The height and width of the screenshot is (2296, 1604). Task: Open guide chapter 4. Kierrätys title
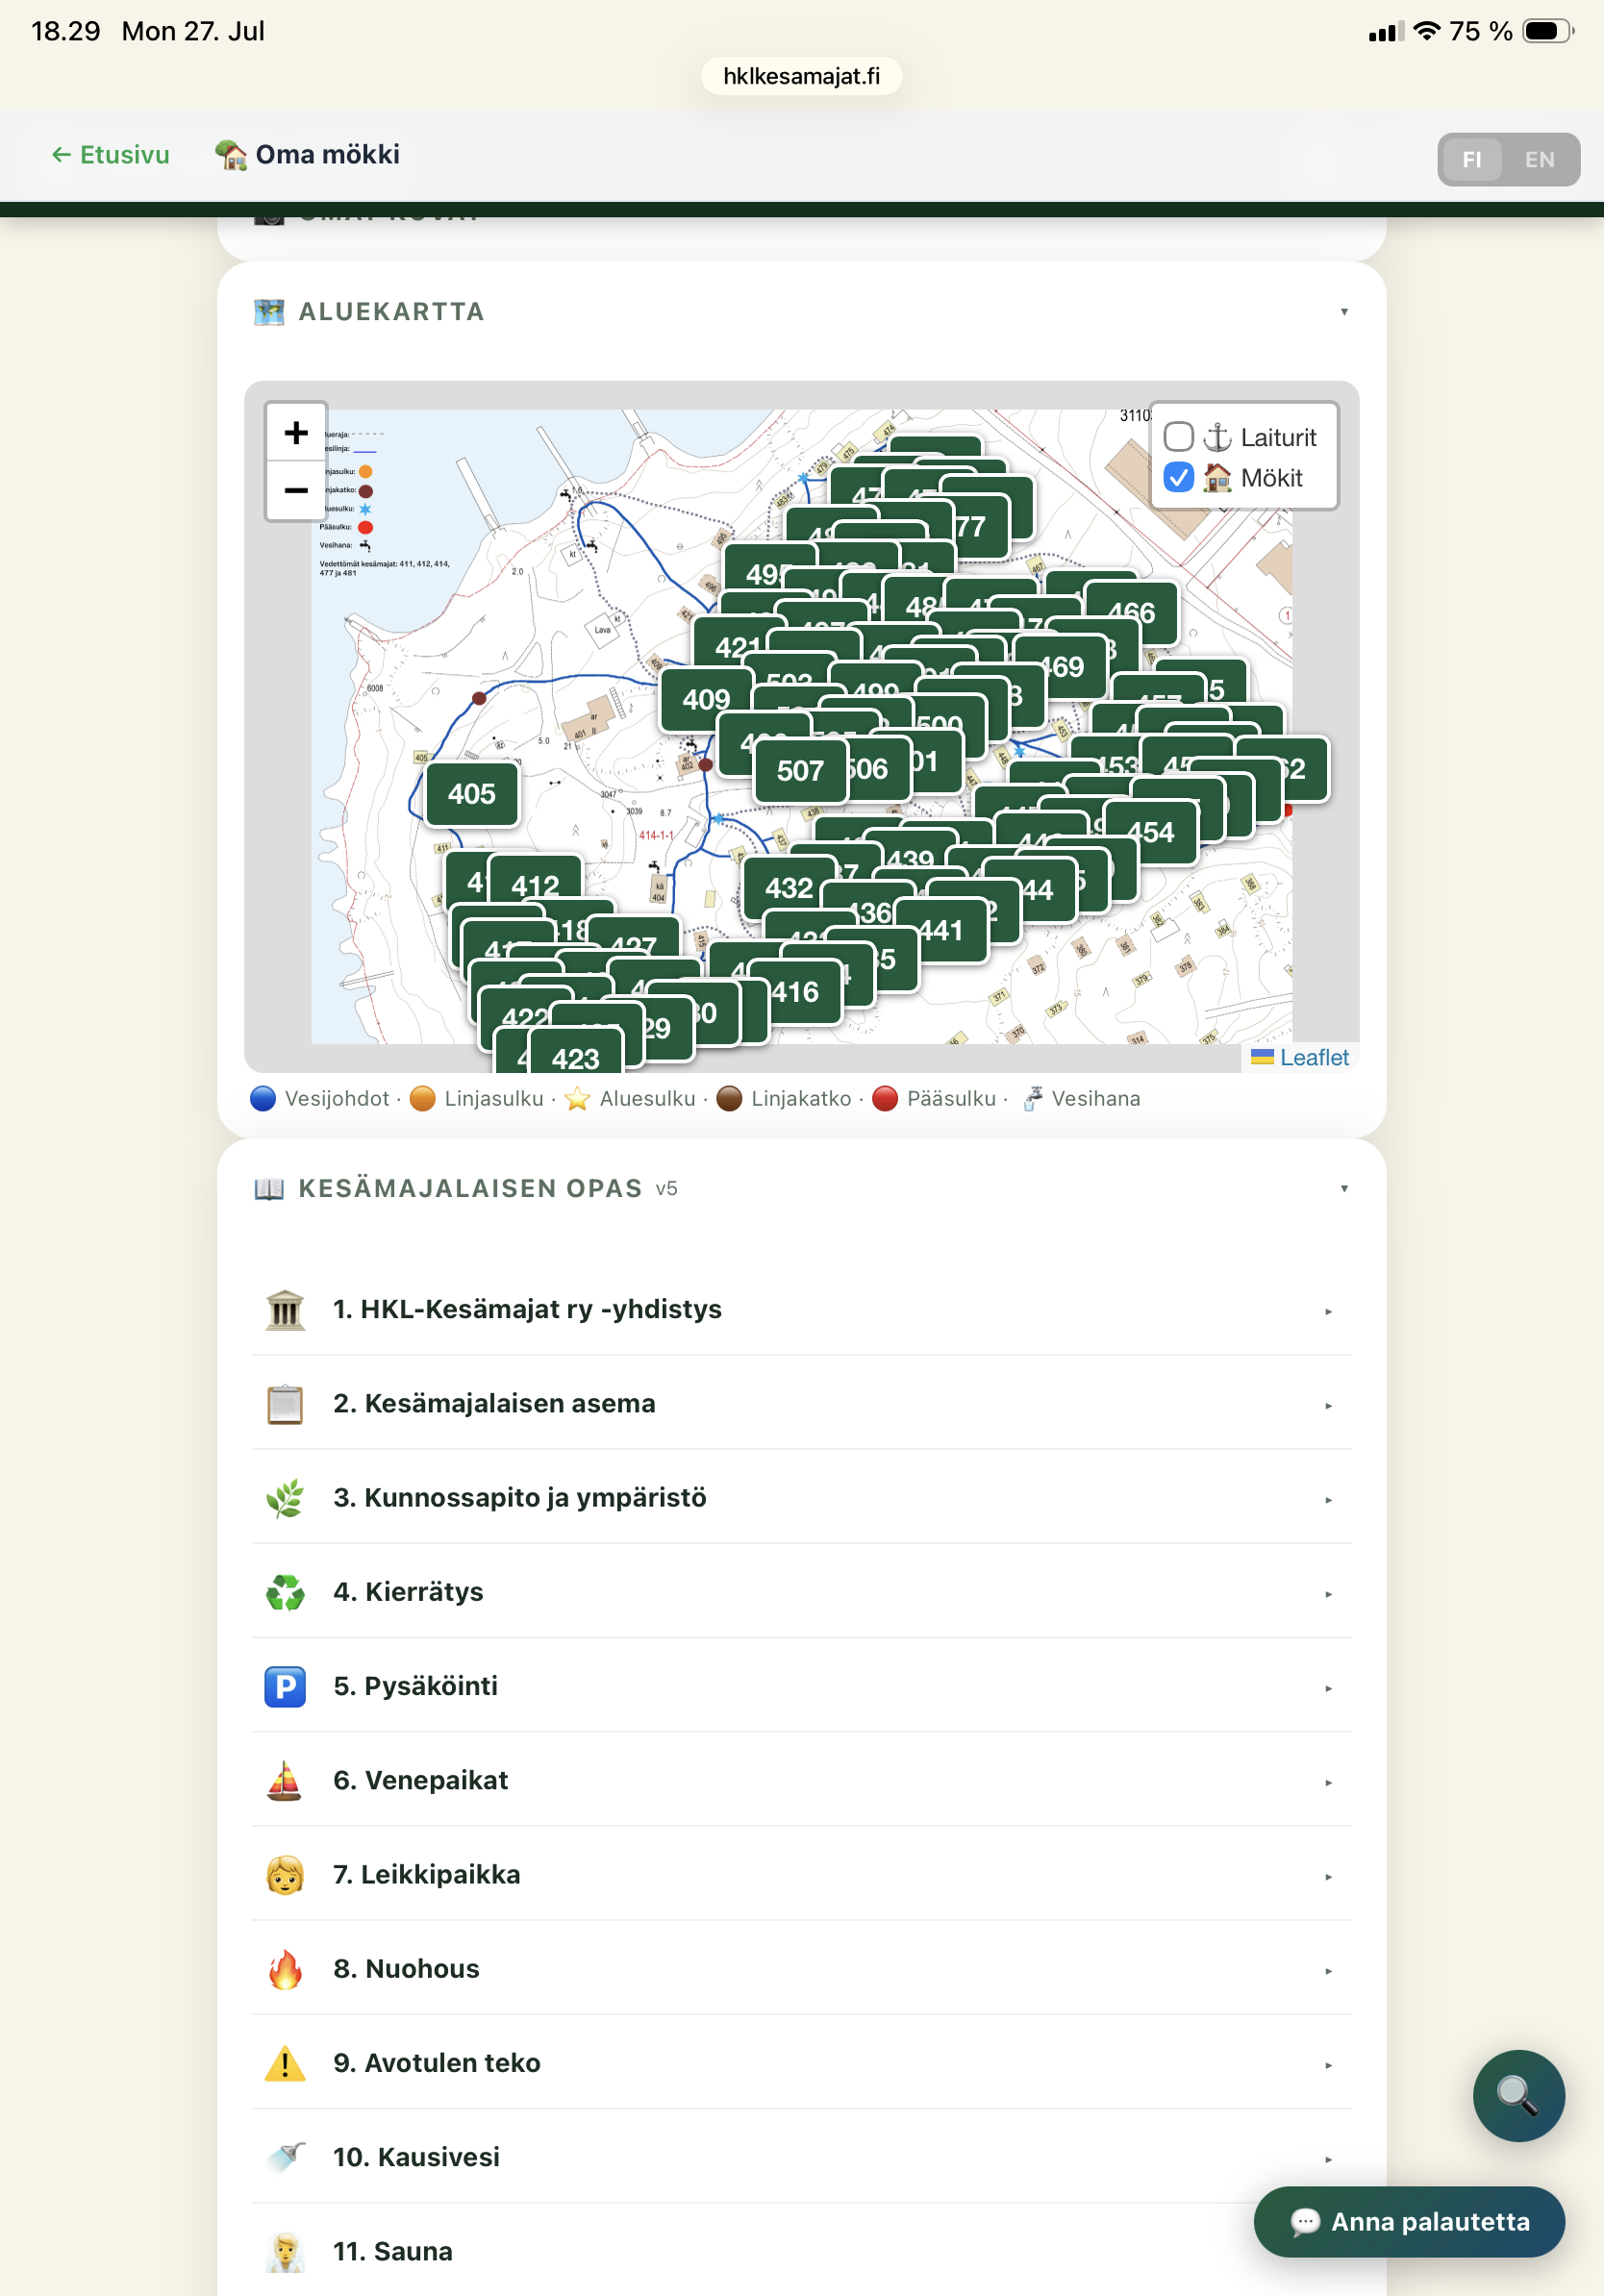(x=408, y=1592)
